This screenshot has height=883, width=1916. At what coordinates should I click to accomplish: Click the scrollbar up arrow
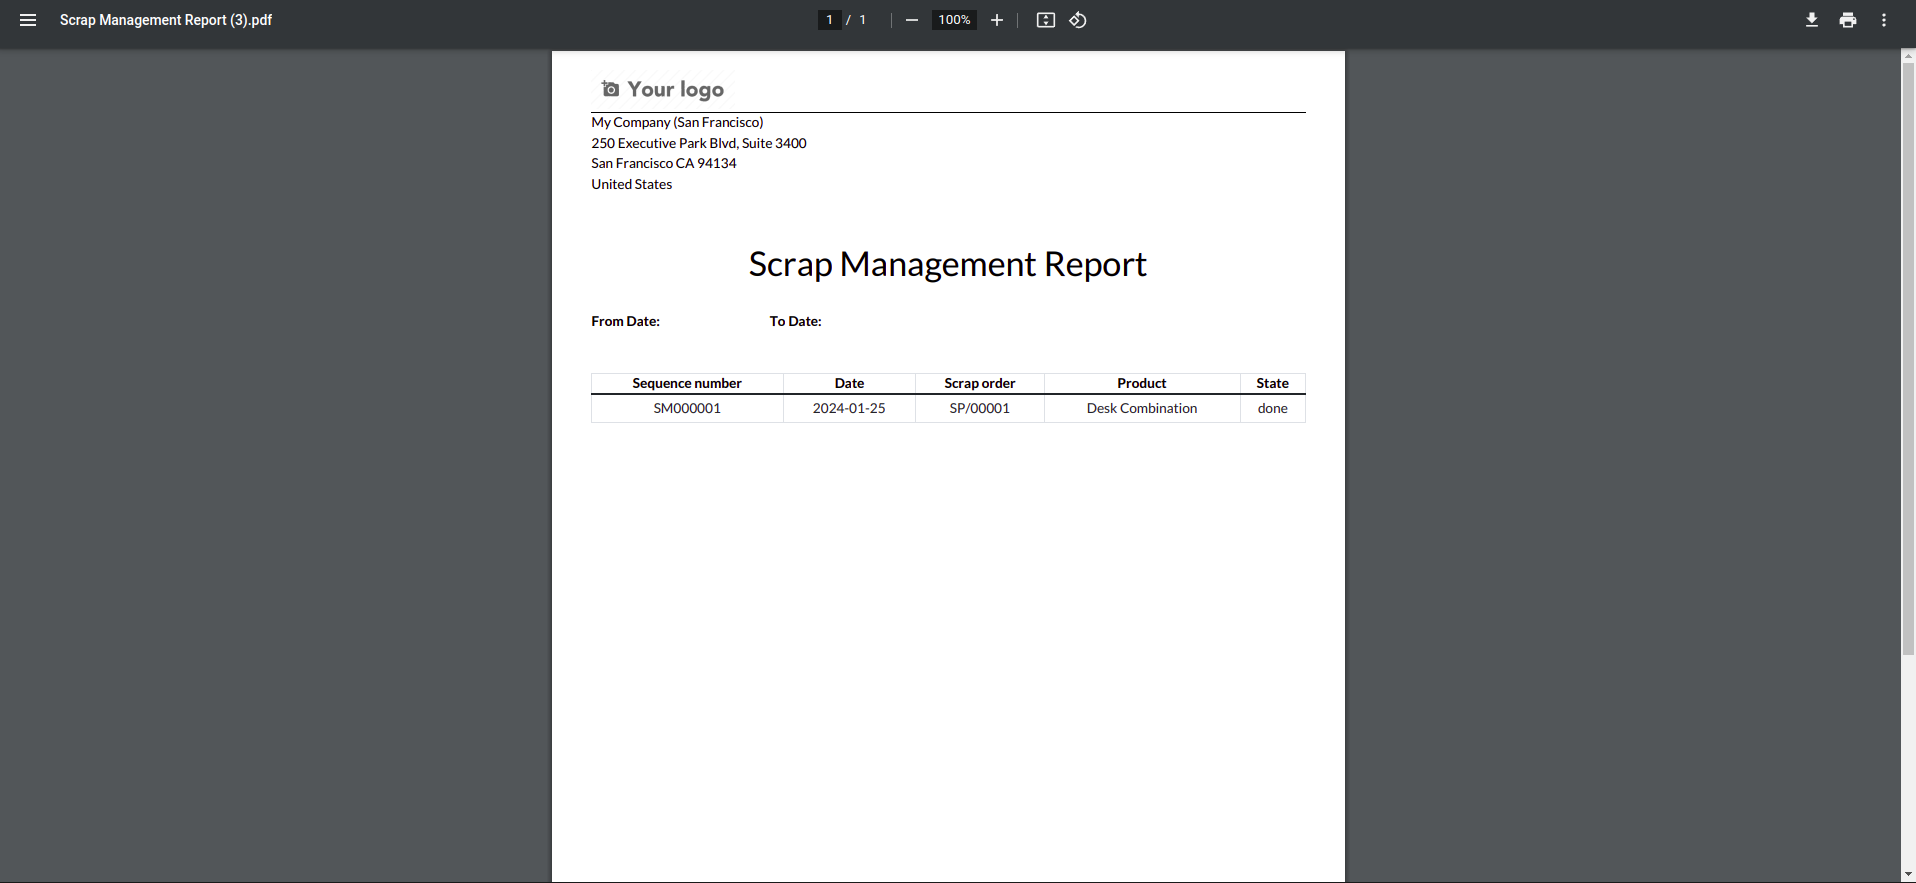(1908, 57)
